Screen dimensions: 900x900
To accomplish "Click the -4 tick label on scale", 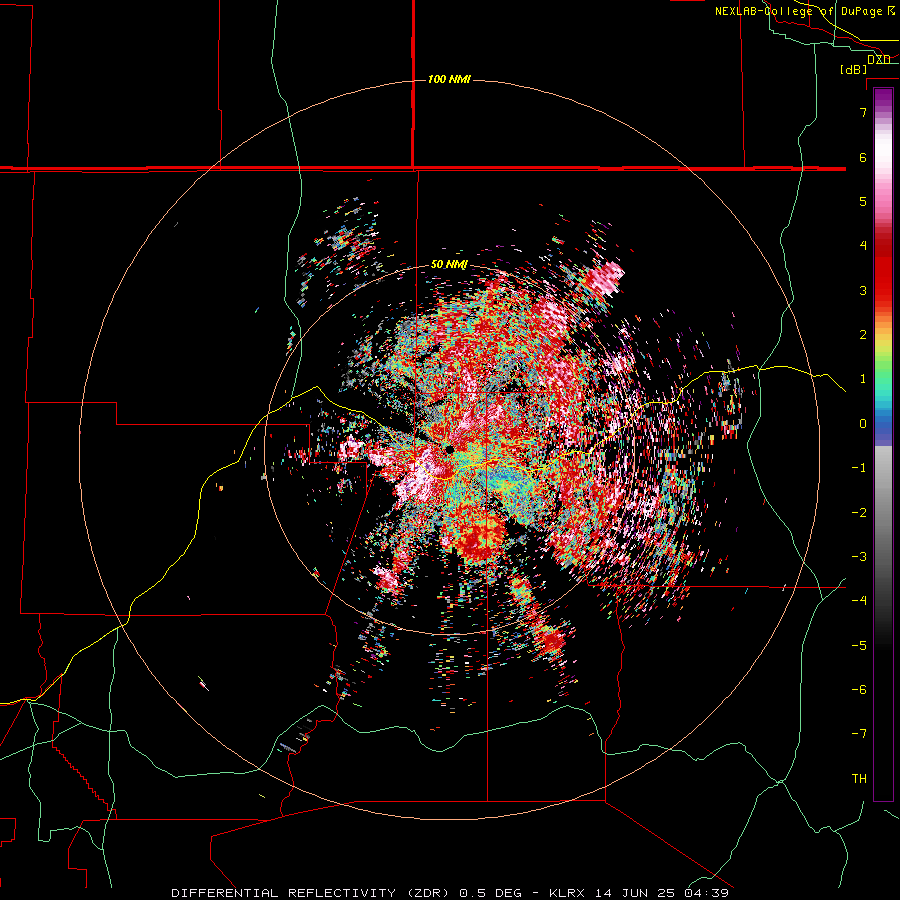I will click(x=859, y=601).
